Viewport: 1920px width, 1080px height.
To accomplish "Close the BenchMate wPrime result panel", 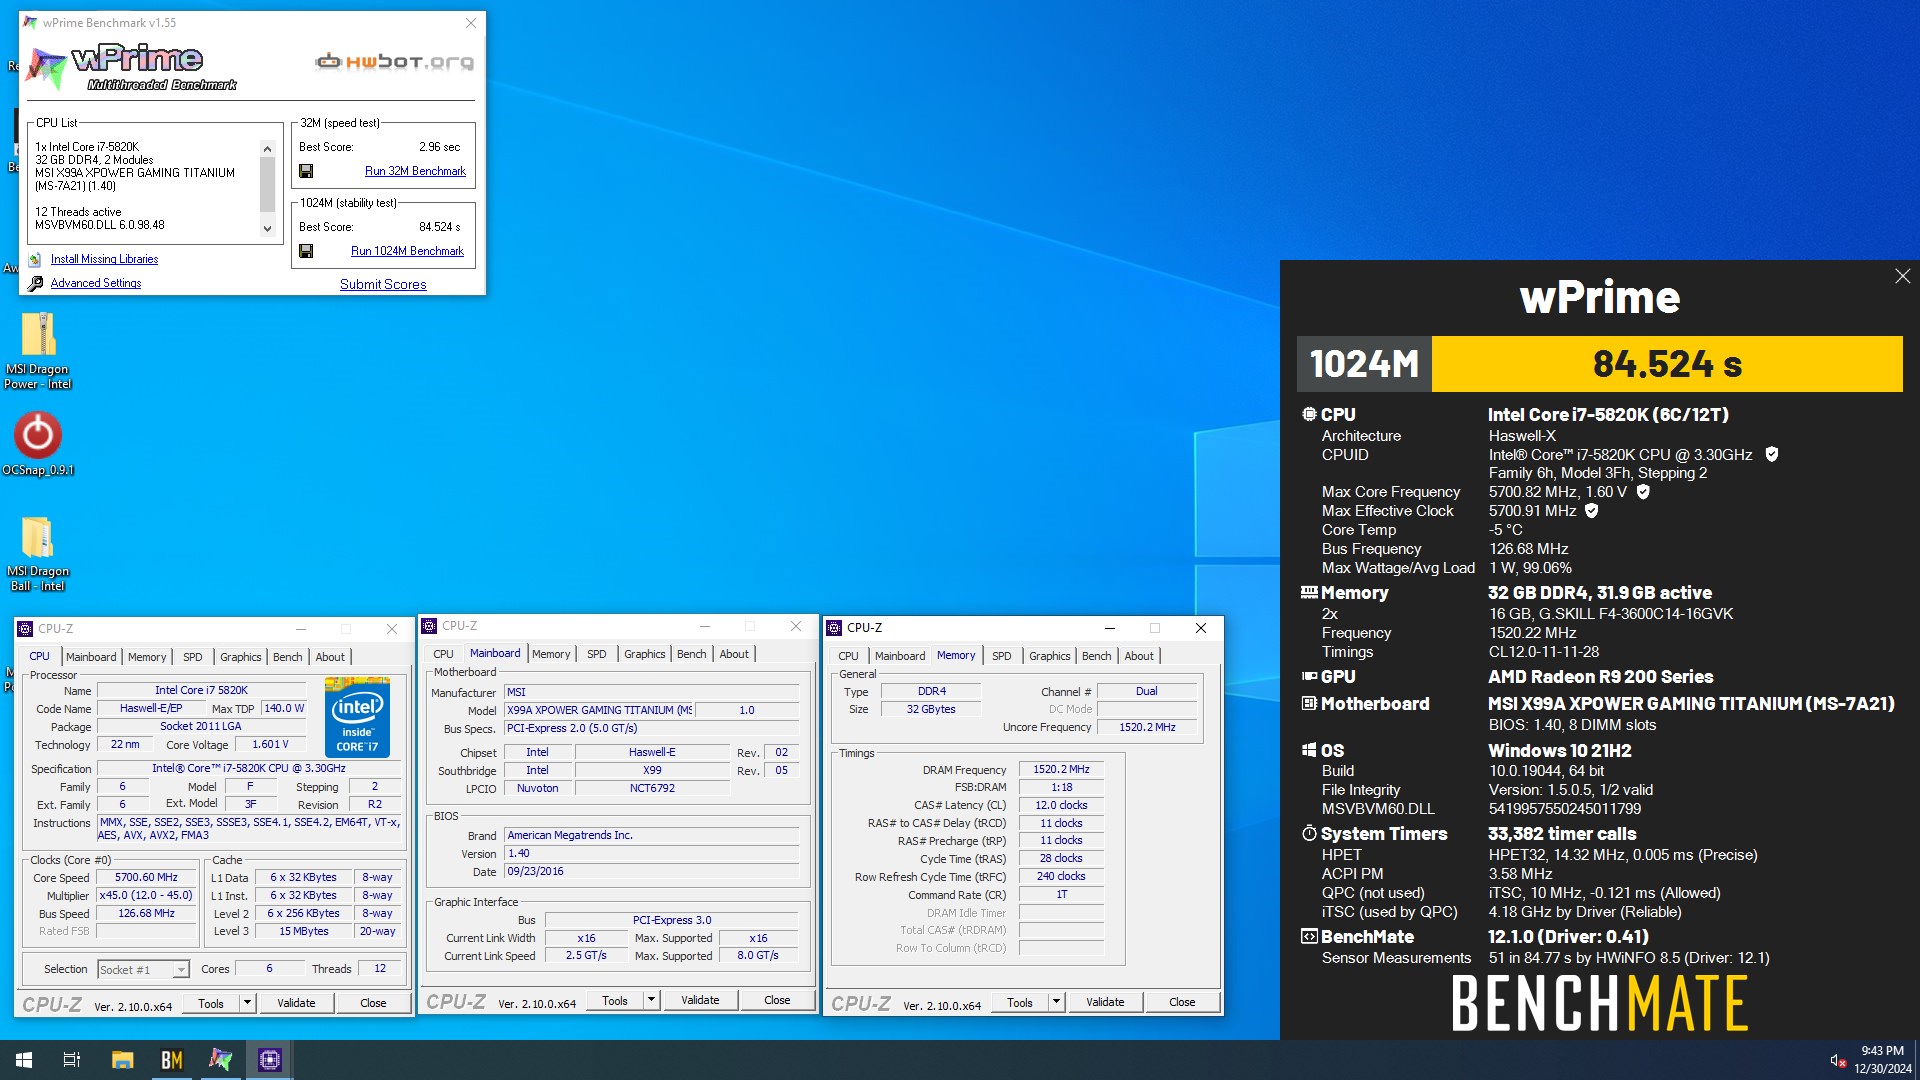I will click(1902, 276).
